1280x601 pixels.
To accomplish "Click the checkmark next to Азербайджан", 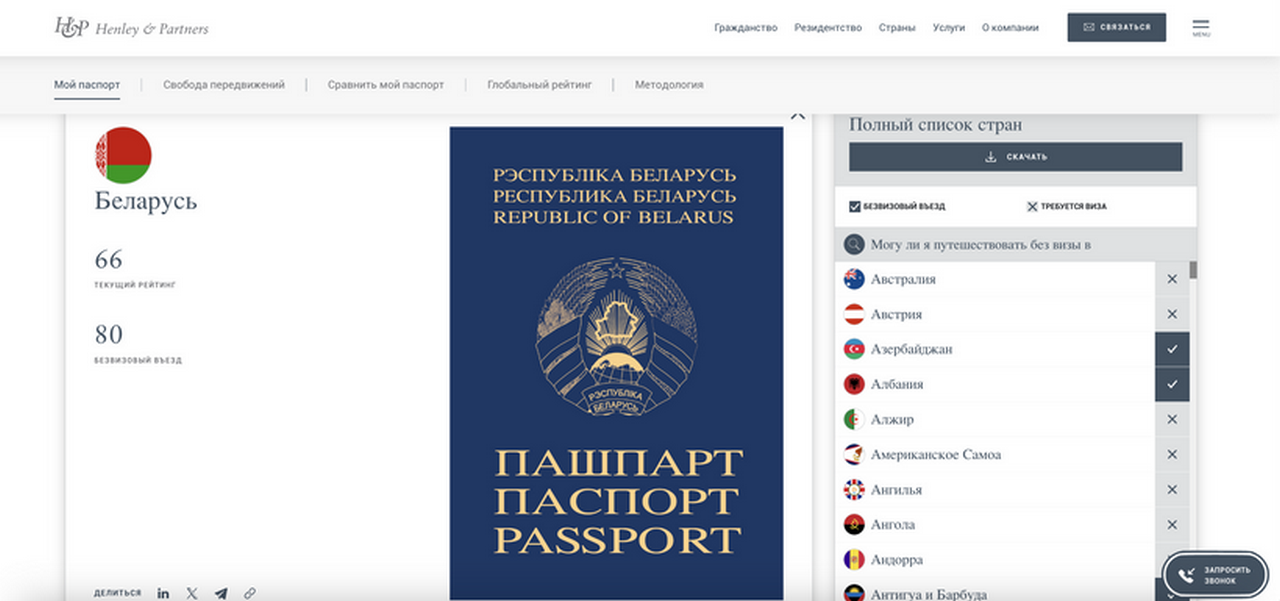I will [x=1172, y=349].
